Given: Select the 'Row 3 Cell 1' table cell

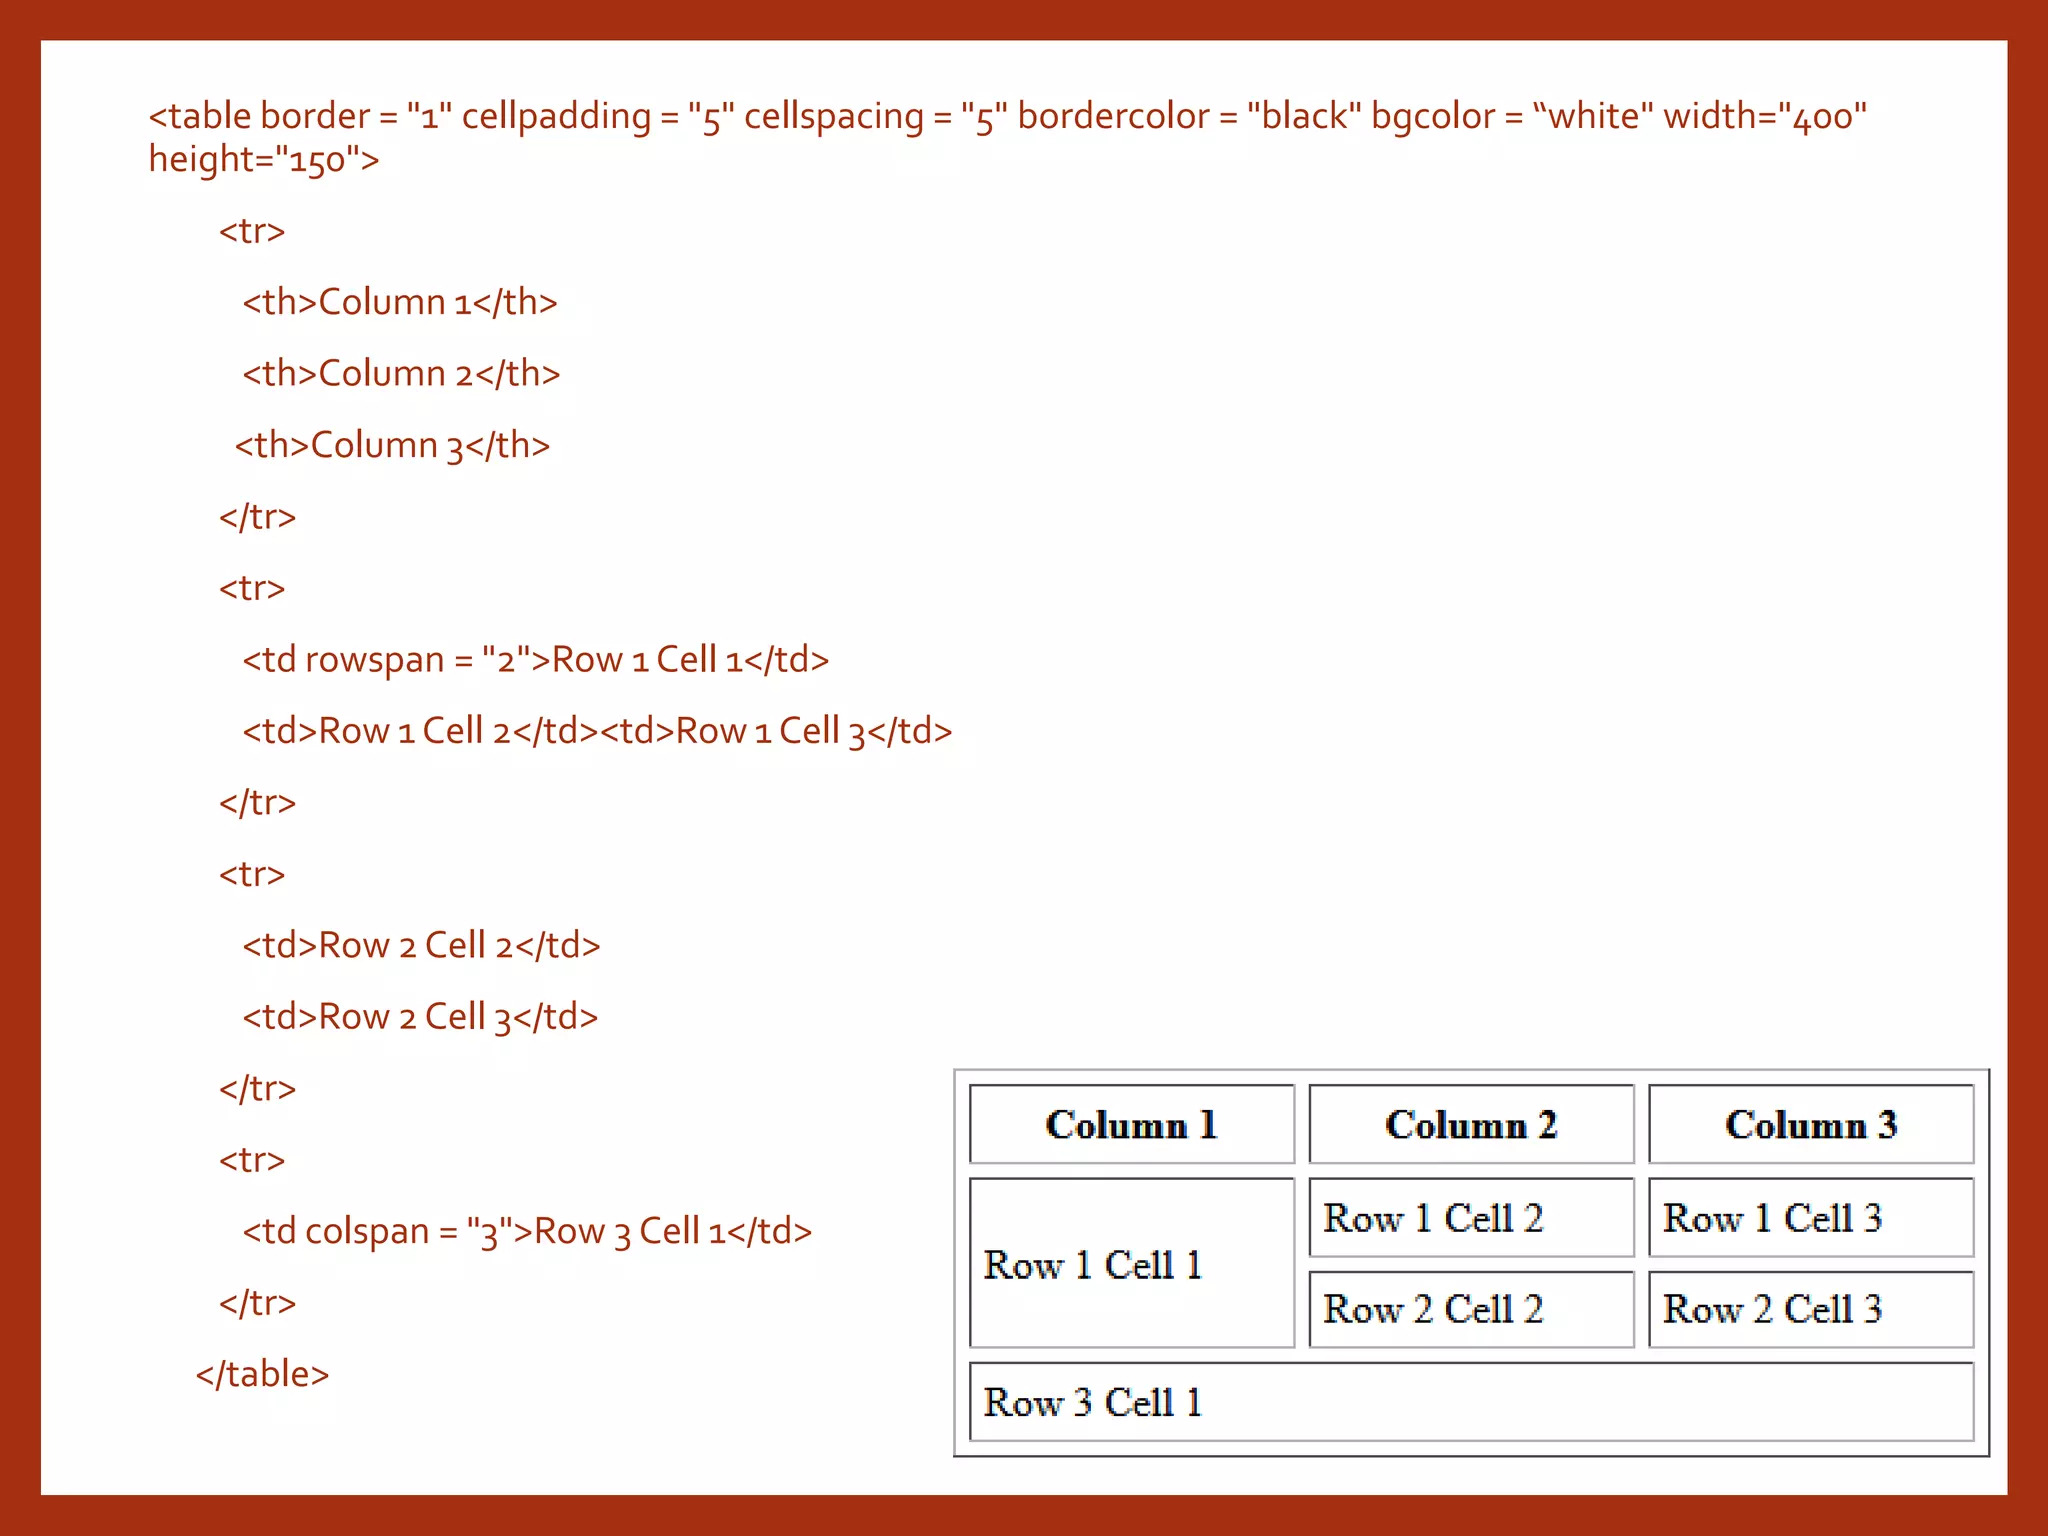Looking at the screenshot, I should (1472, 1402).
